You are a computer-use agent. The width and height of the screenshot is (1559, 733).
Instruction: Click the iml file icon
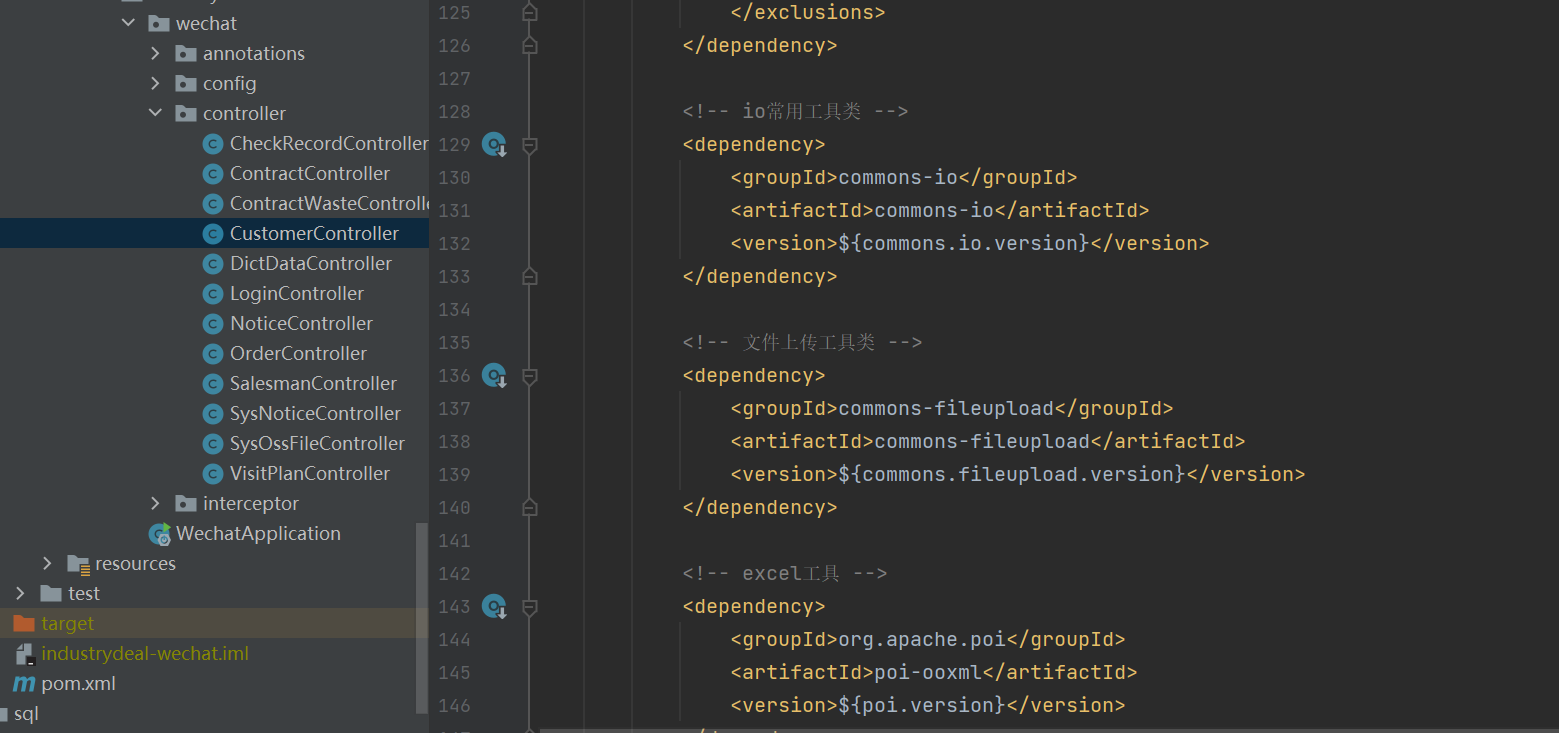point(25,654)
